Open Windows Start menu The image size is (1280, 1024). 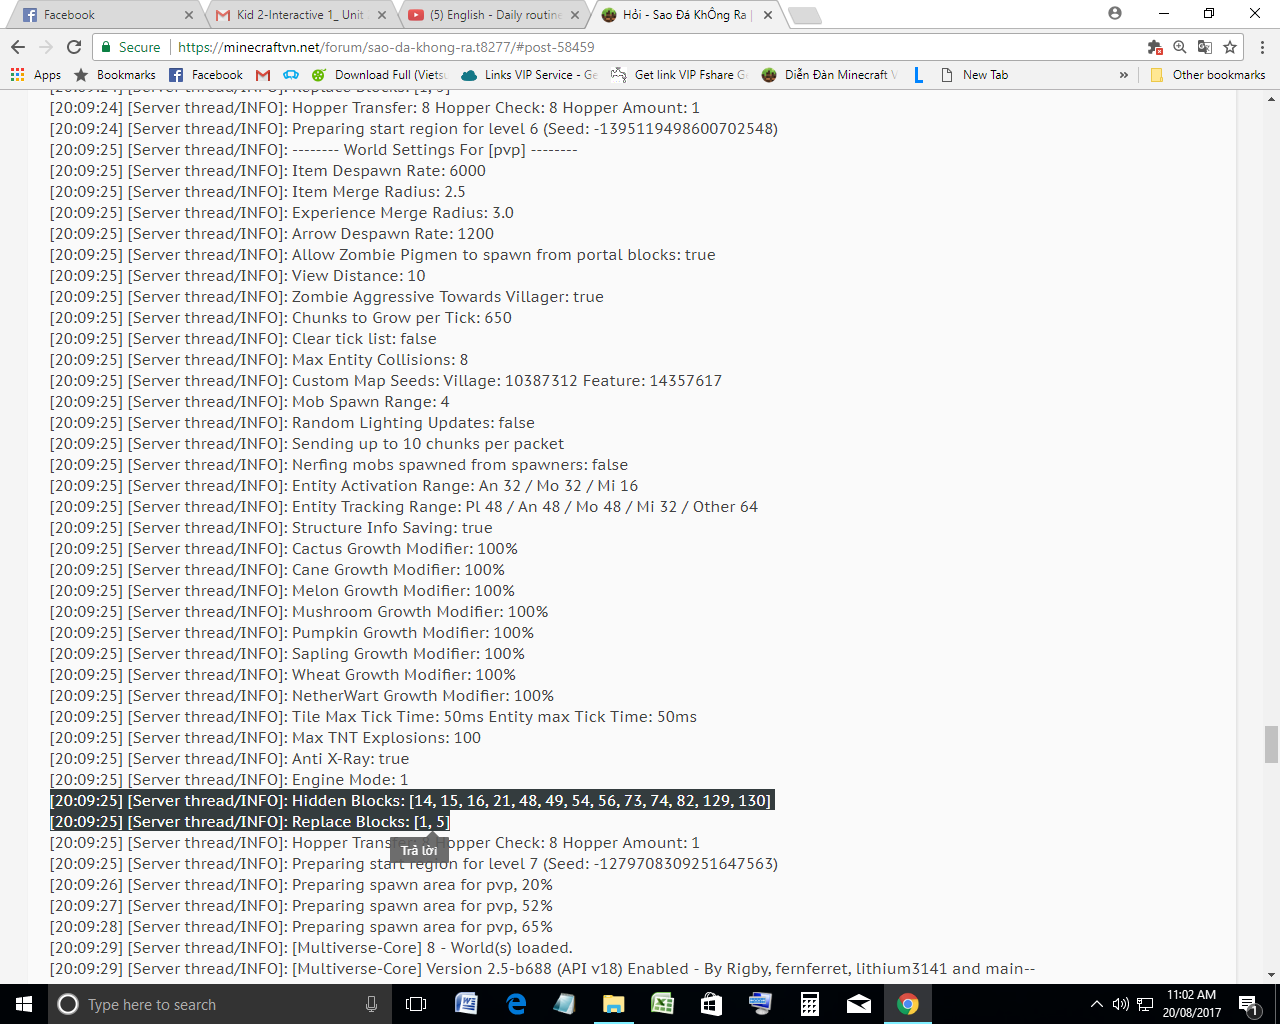tap(24, 1004)
